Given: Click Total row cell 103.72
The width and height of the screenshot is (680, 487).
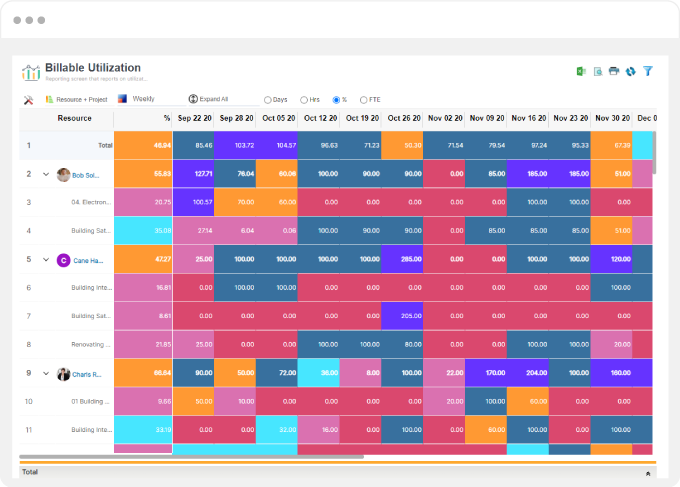Looking at the screenshot, I should tap(235, 145).
